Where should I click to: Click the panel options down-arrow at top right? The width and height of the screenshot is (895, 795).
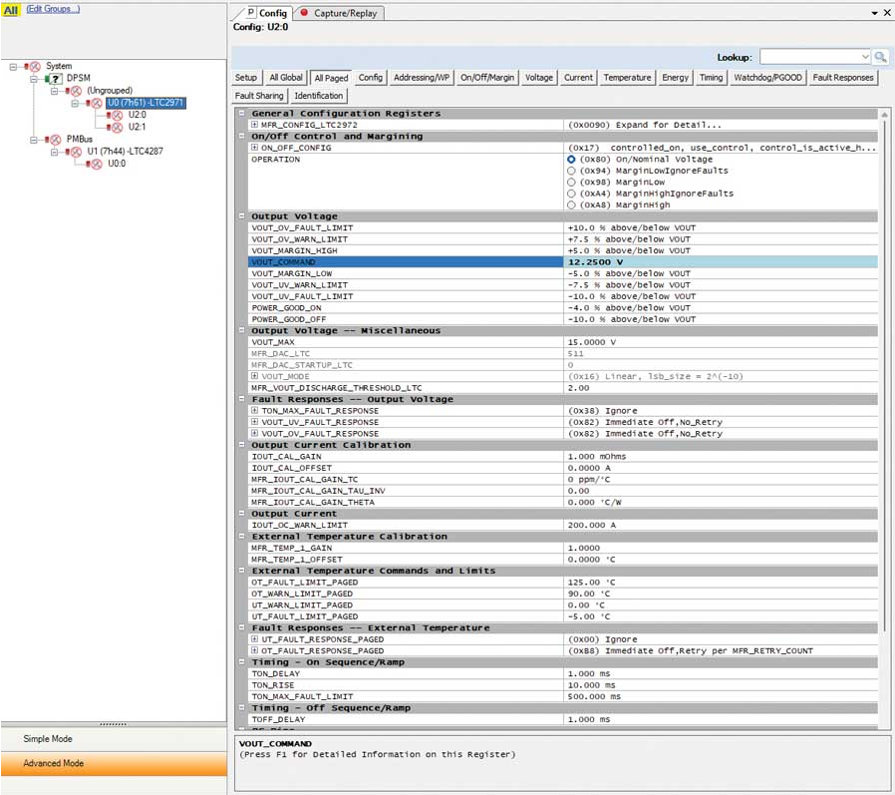874,13
